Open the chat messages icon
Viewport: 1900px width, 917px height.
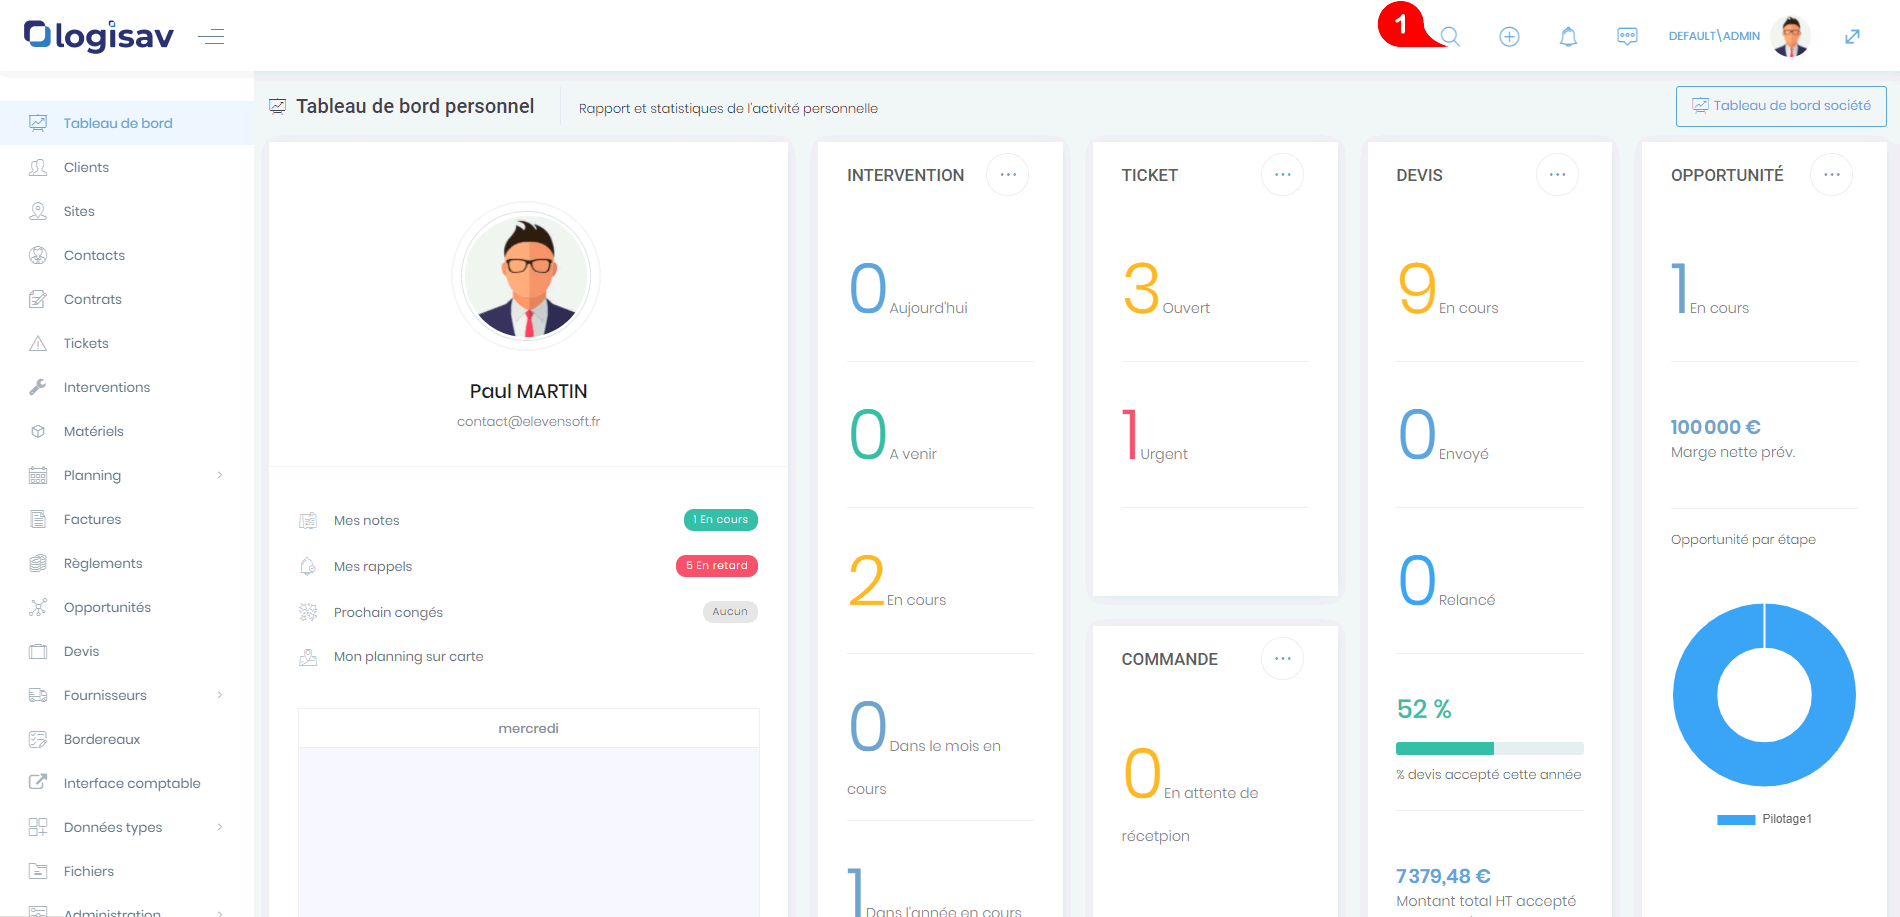[x=1627, y=37]
